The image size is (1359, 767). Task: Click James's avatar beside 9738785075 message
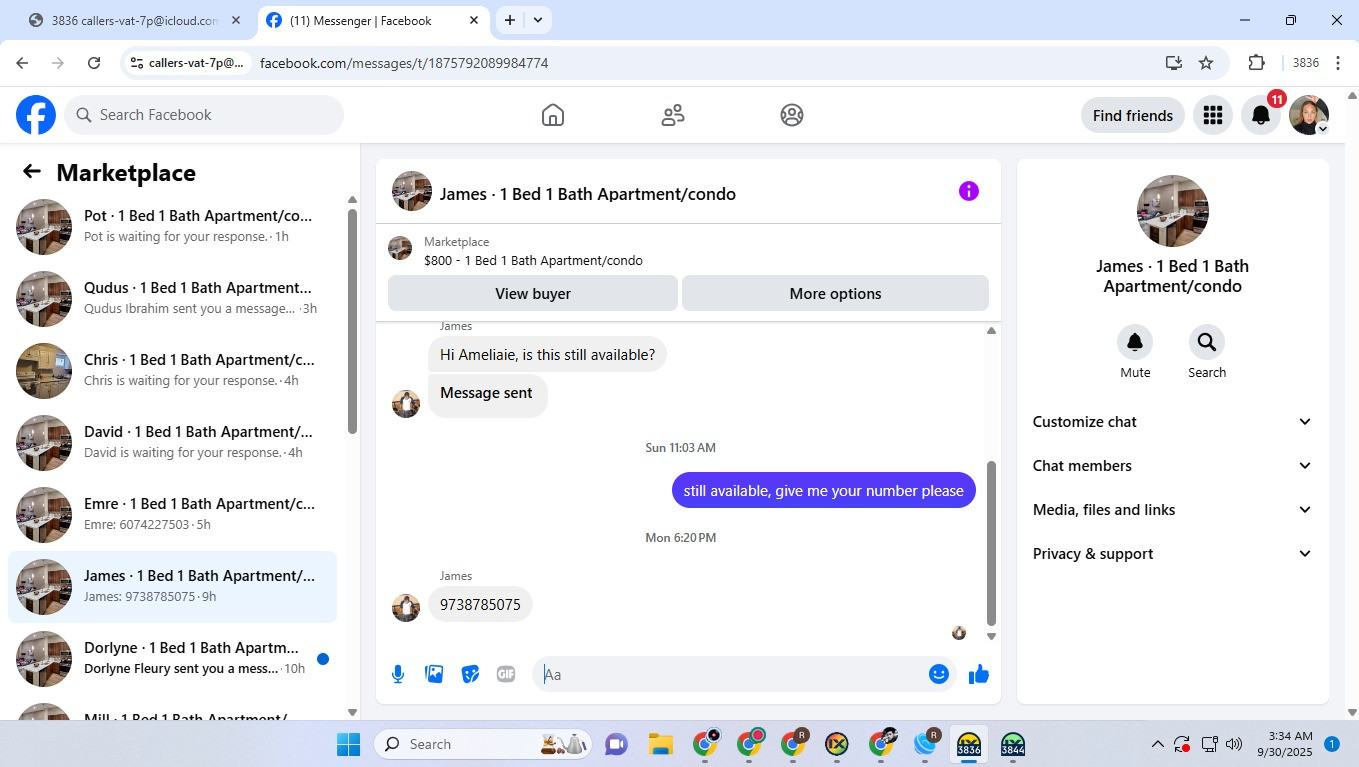(406, 608)
